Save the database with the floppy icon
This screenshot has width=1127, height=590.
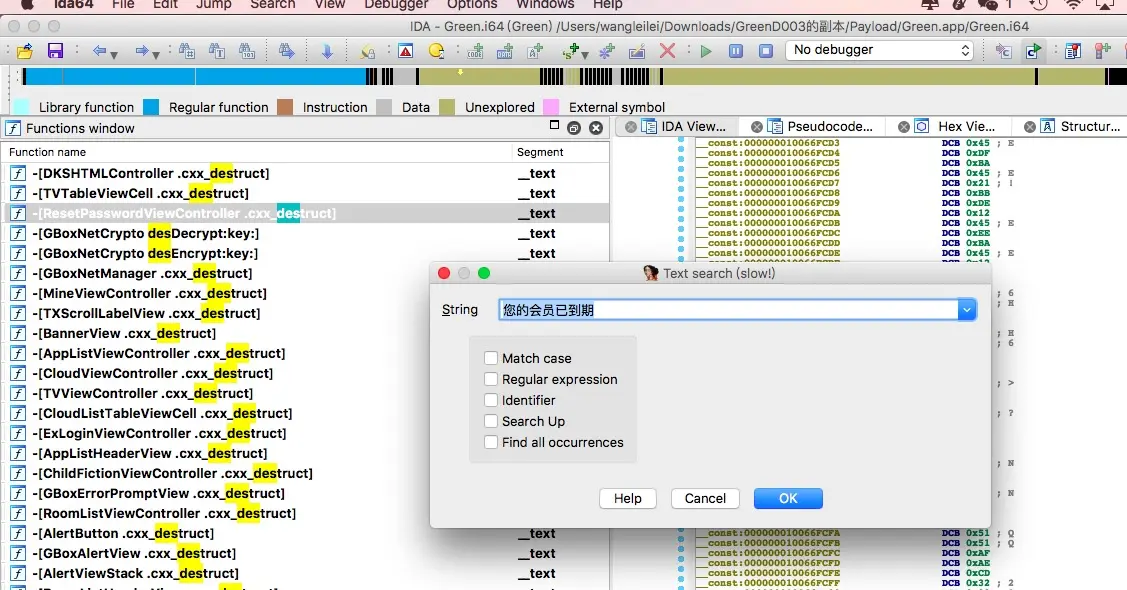coord(55,51)
